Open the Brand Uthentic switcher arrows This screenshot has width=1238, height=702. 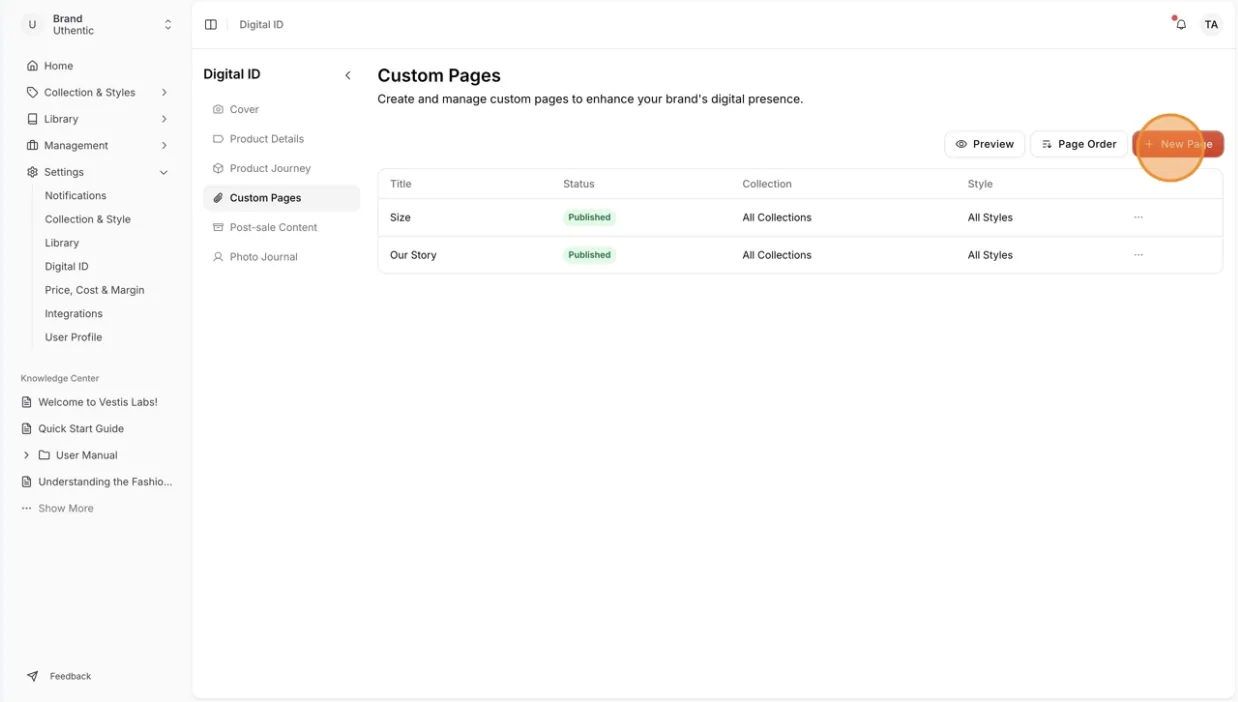[x=168, y=25]
